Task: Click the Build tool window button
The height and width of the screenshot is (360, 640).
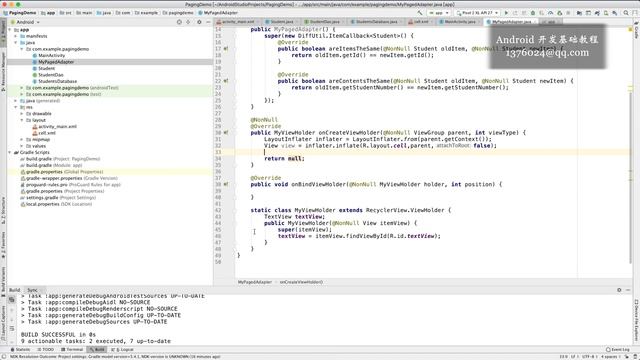Action: 98,349
